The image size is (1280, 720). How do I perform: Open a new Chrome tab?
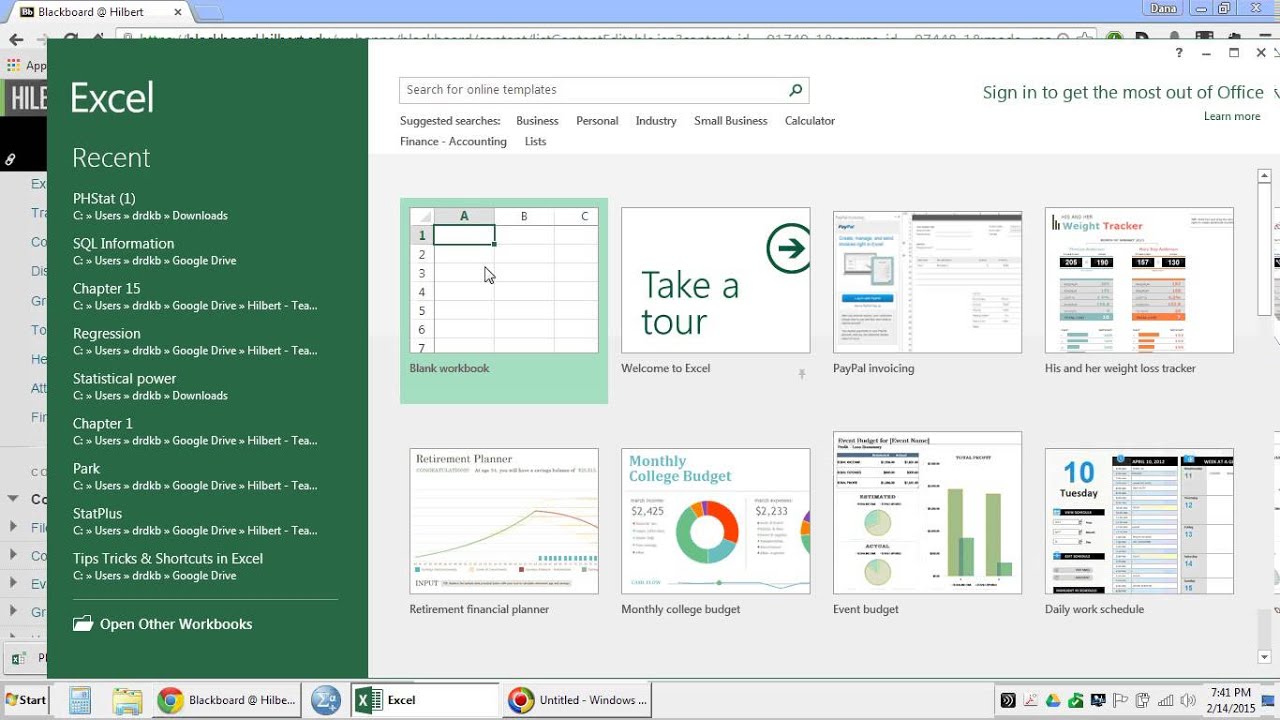click(x=208, y=13)
